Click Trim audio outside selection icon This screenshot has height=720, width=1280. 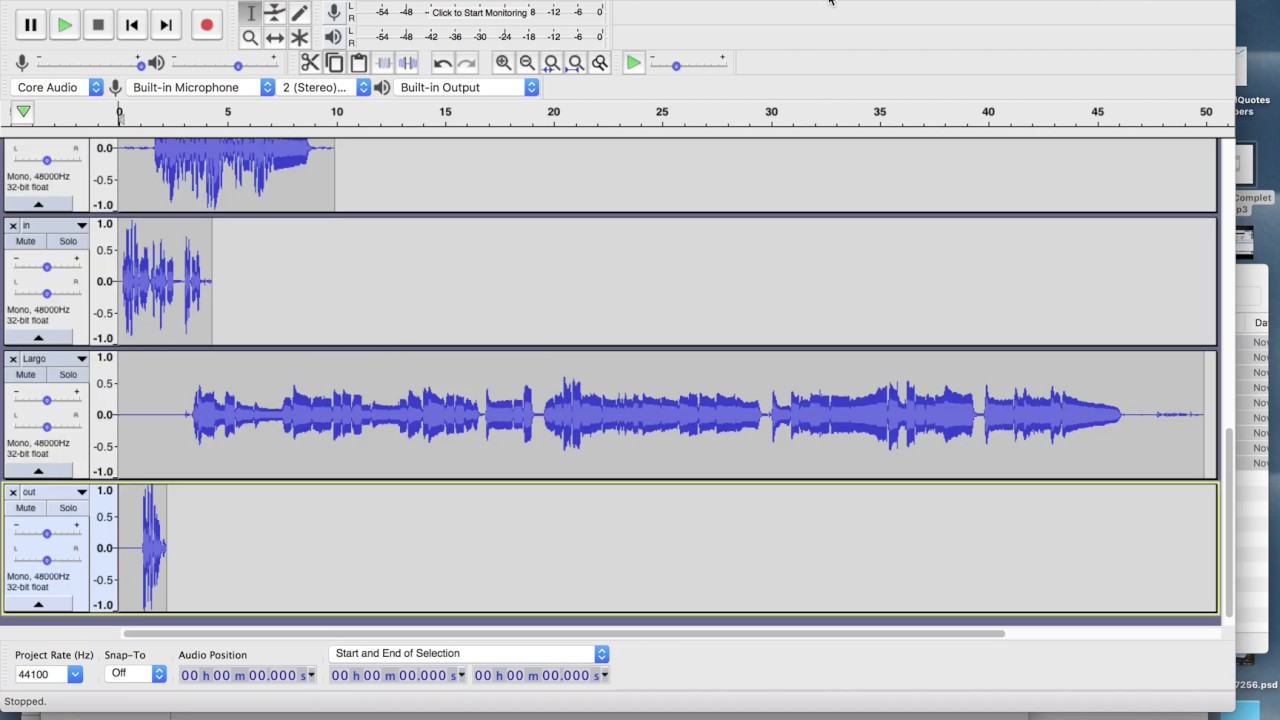point(383,63)
